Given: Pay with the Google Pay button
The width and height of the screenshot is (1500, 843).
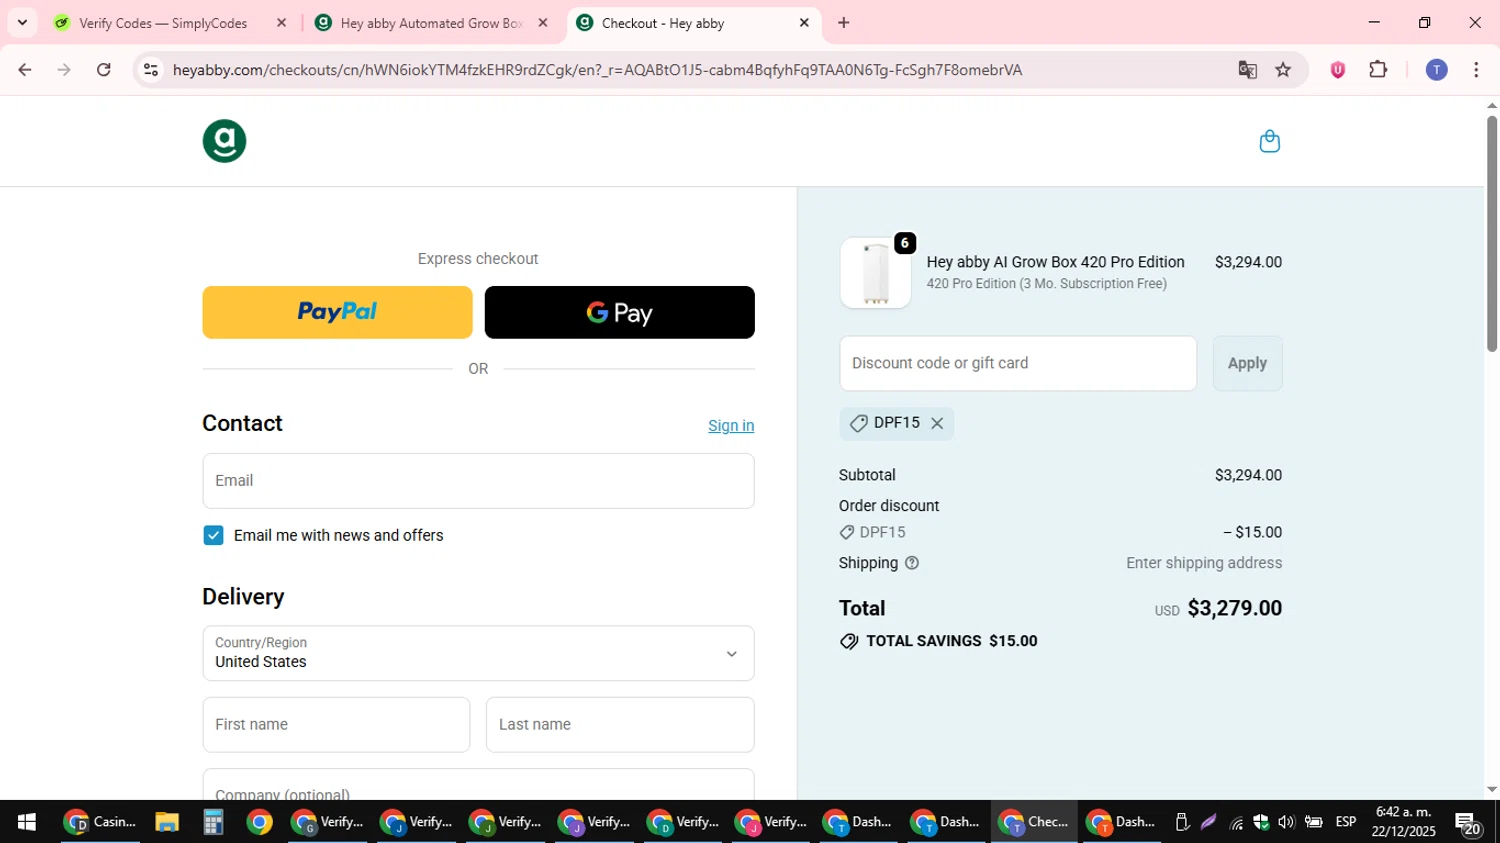Looking at the screenshot, I should [620, 312].
